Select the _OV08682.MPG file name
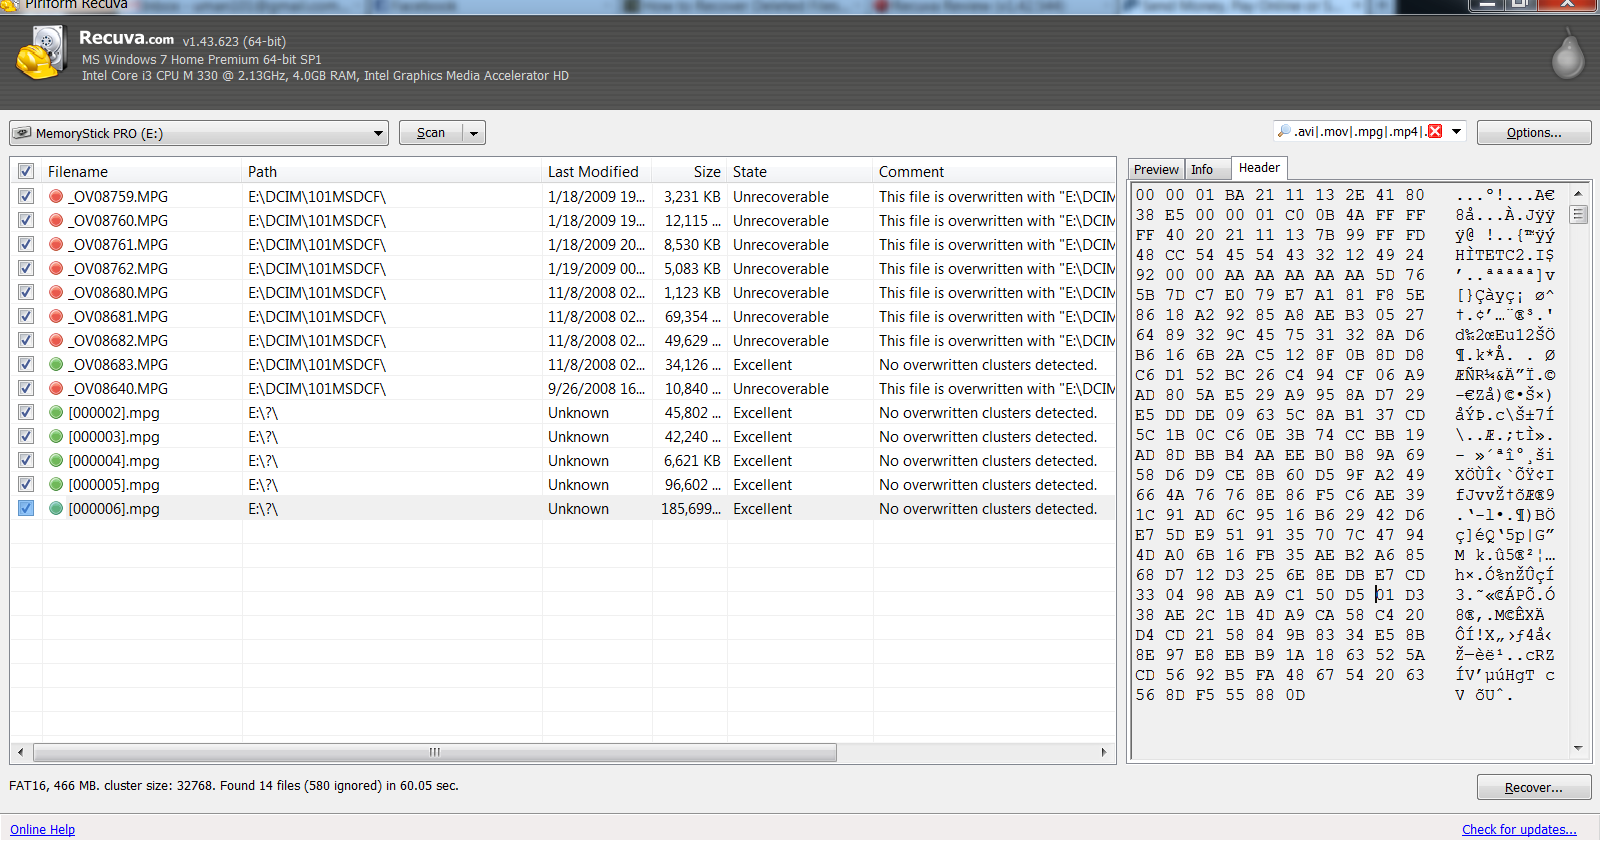Viewport: 1600px width, 841px height. tap(118, 341)
